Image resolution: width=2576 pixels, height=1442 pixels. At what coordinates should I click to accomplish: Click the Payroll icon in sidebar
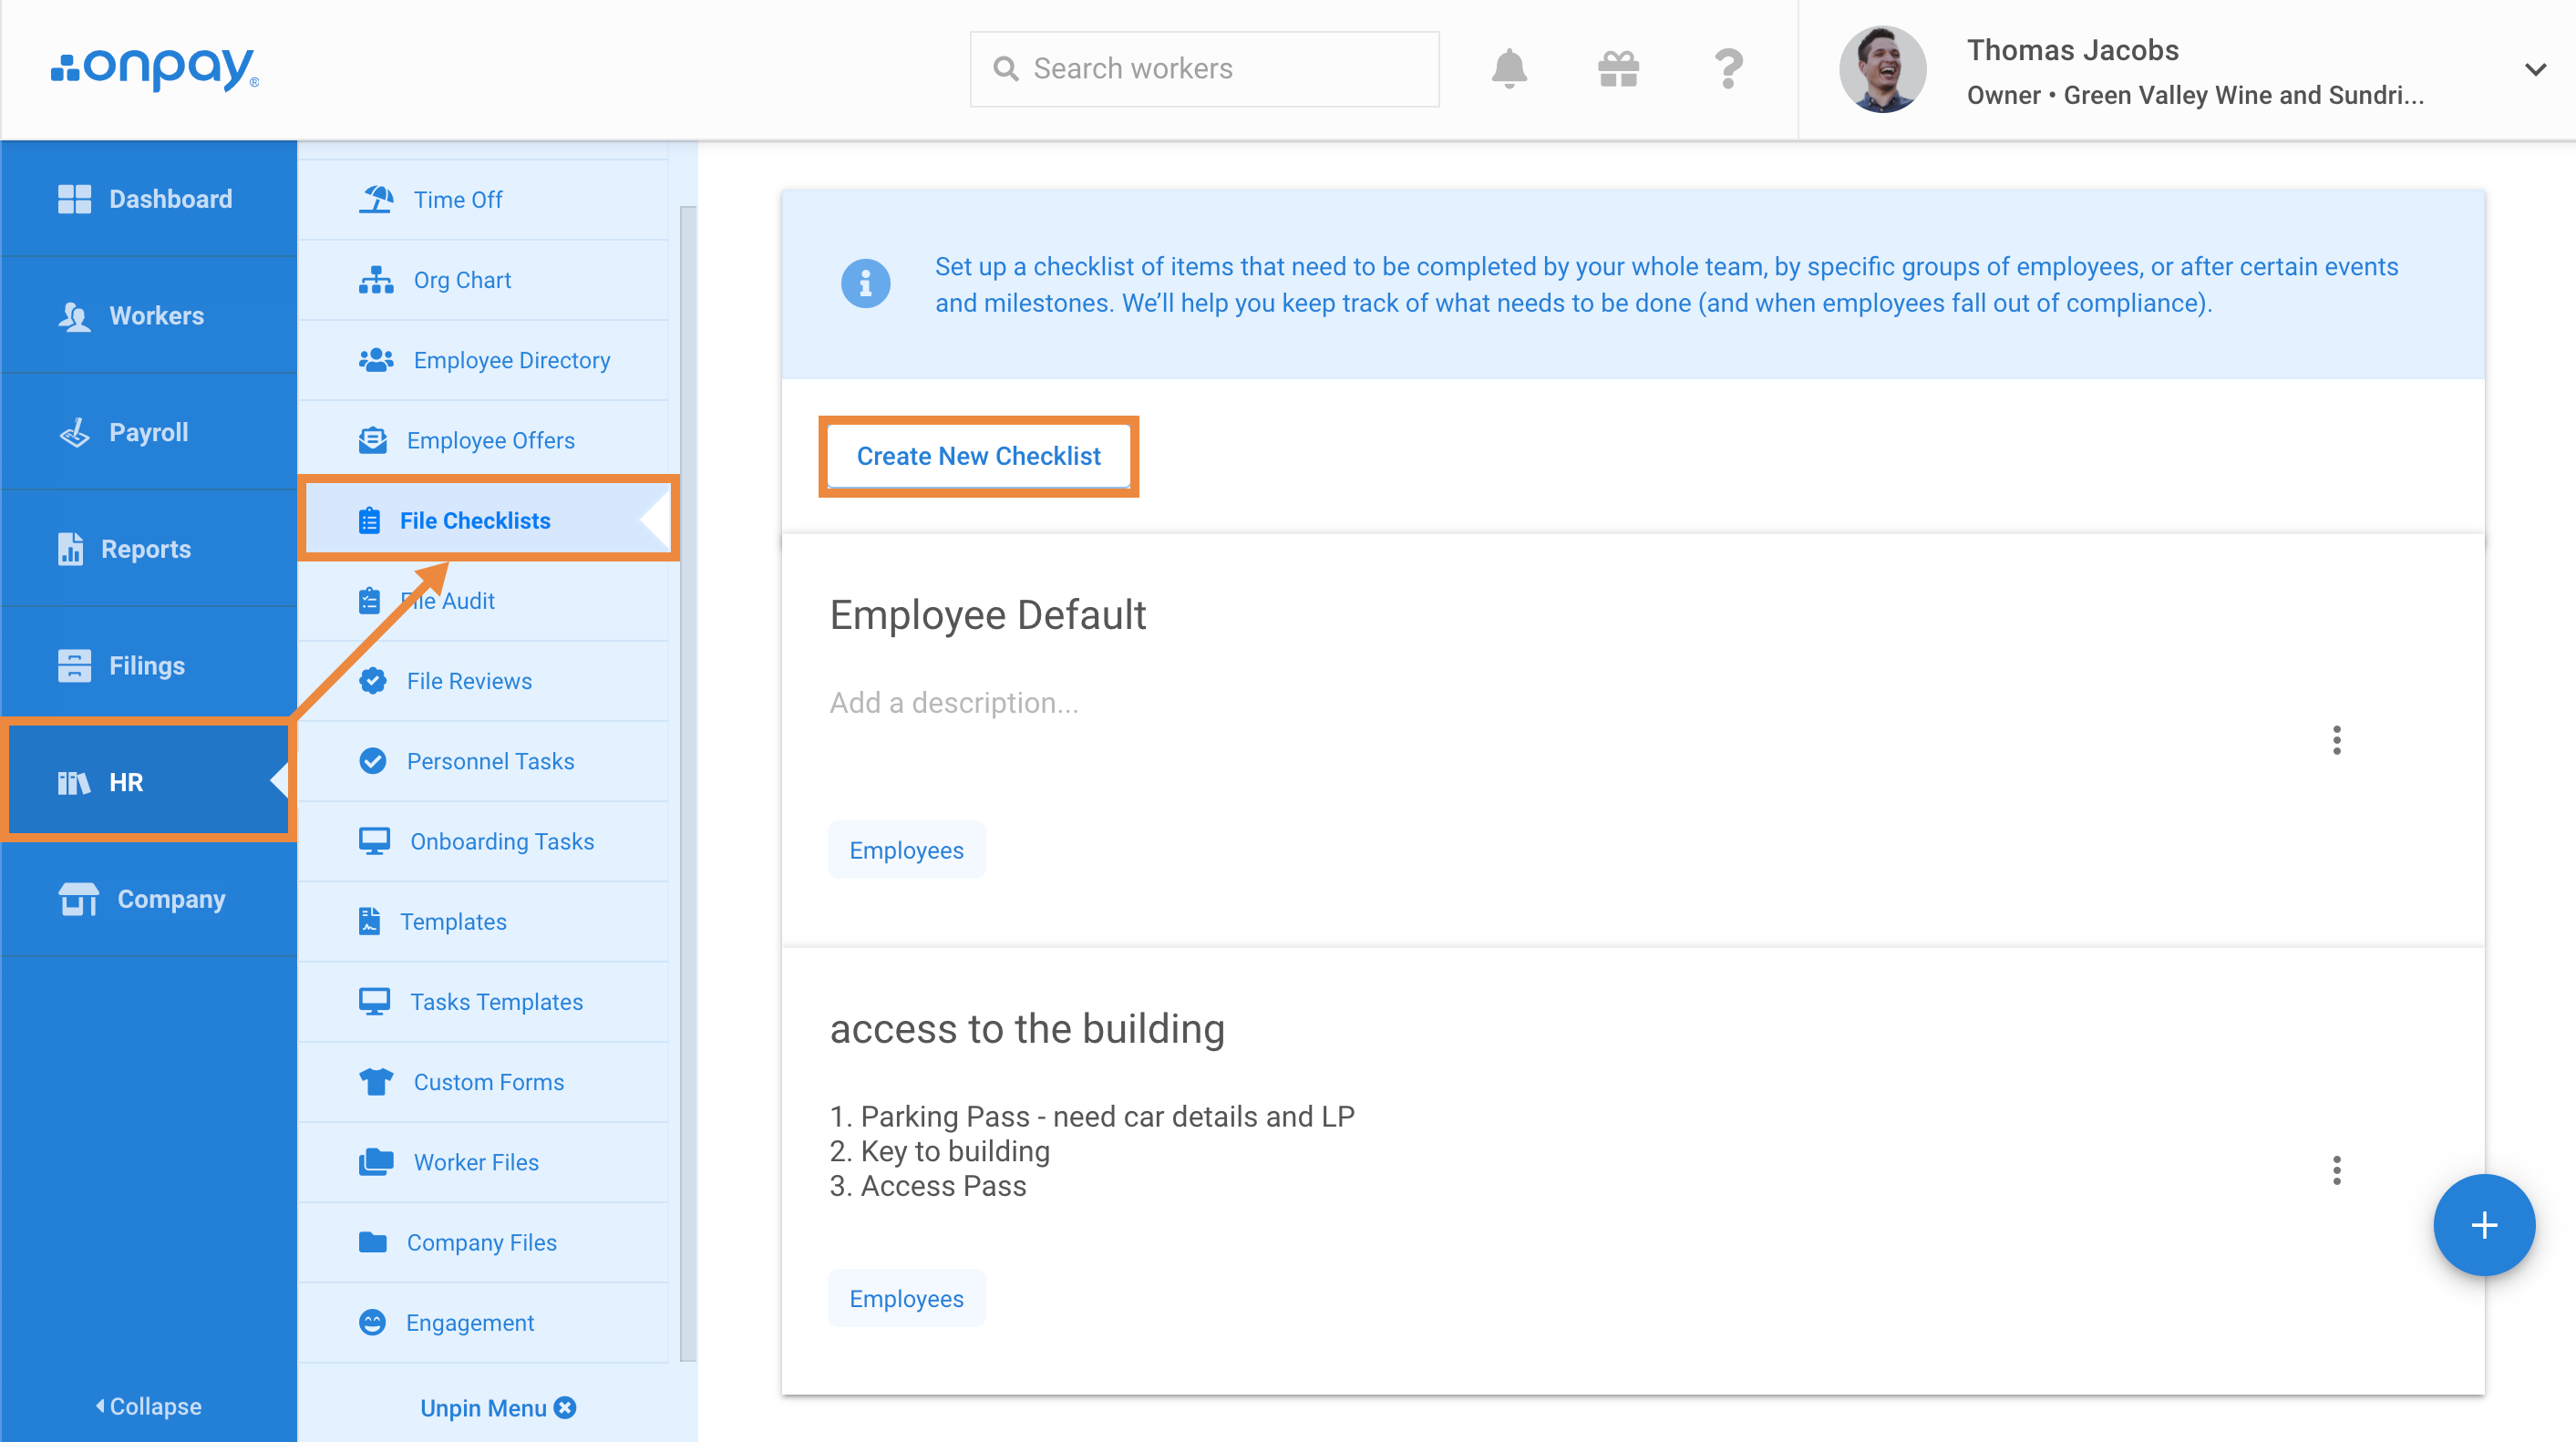point(74,432)
